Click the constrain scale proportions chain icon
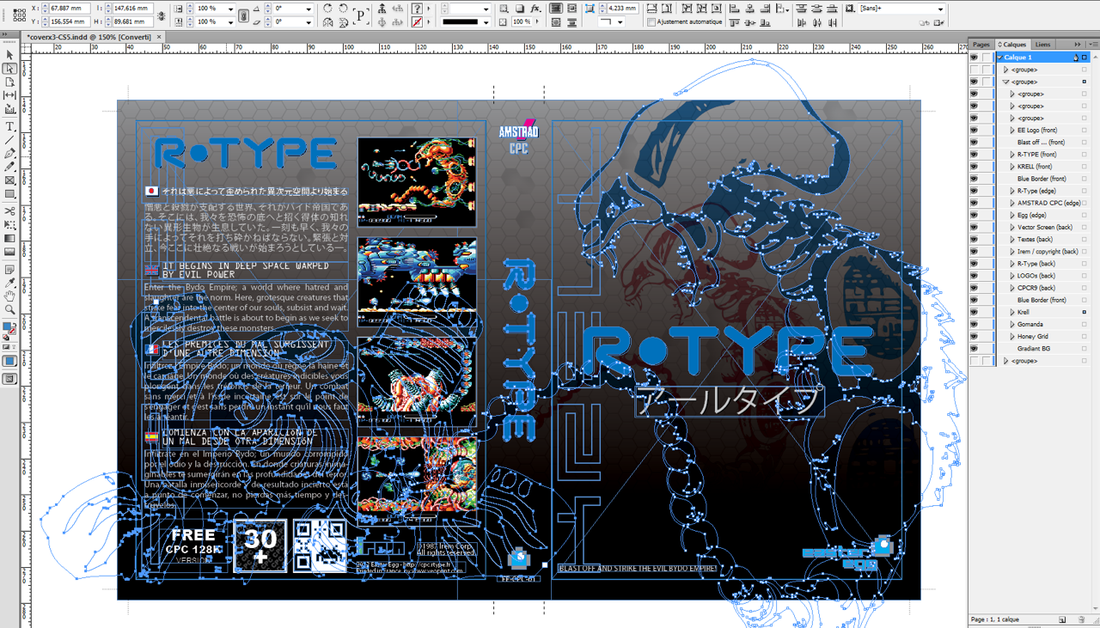 coord(243,15)
